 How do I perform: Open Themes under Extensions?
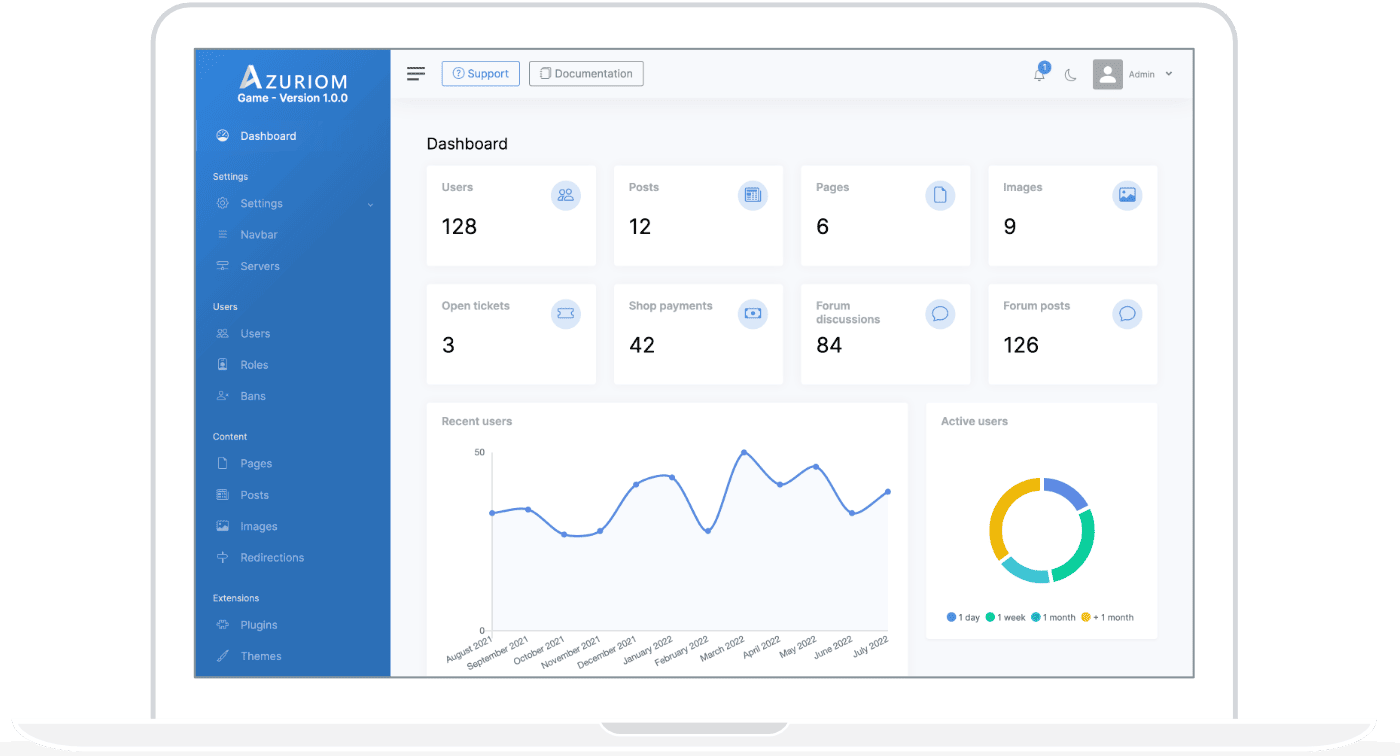click(261, 656)
